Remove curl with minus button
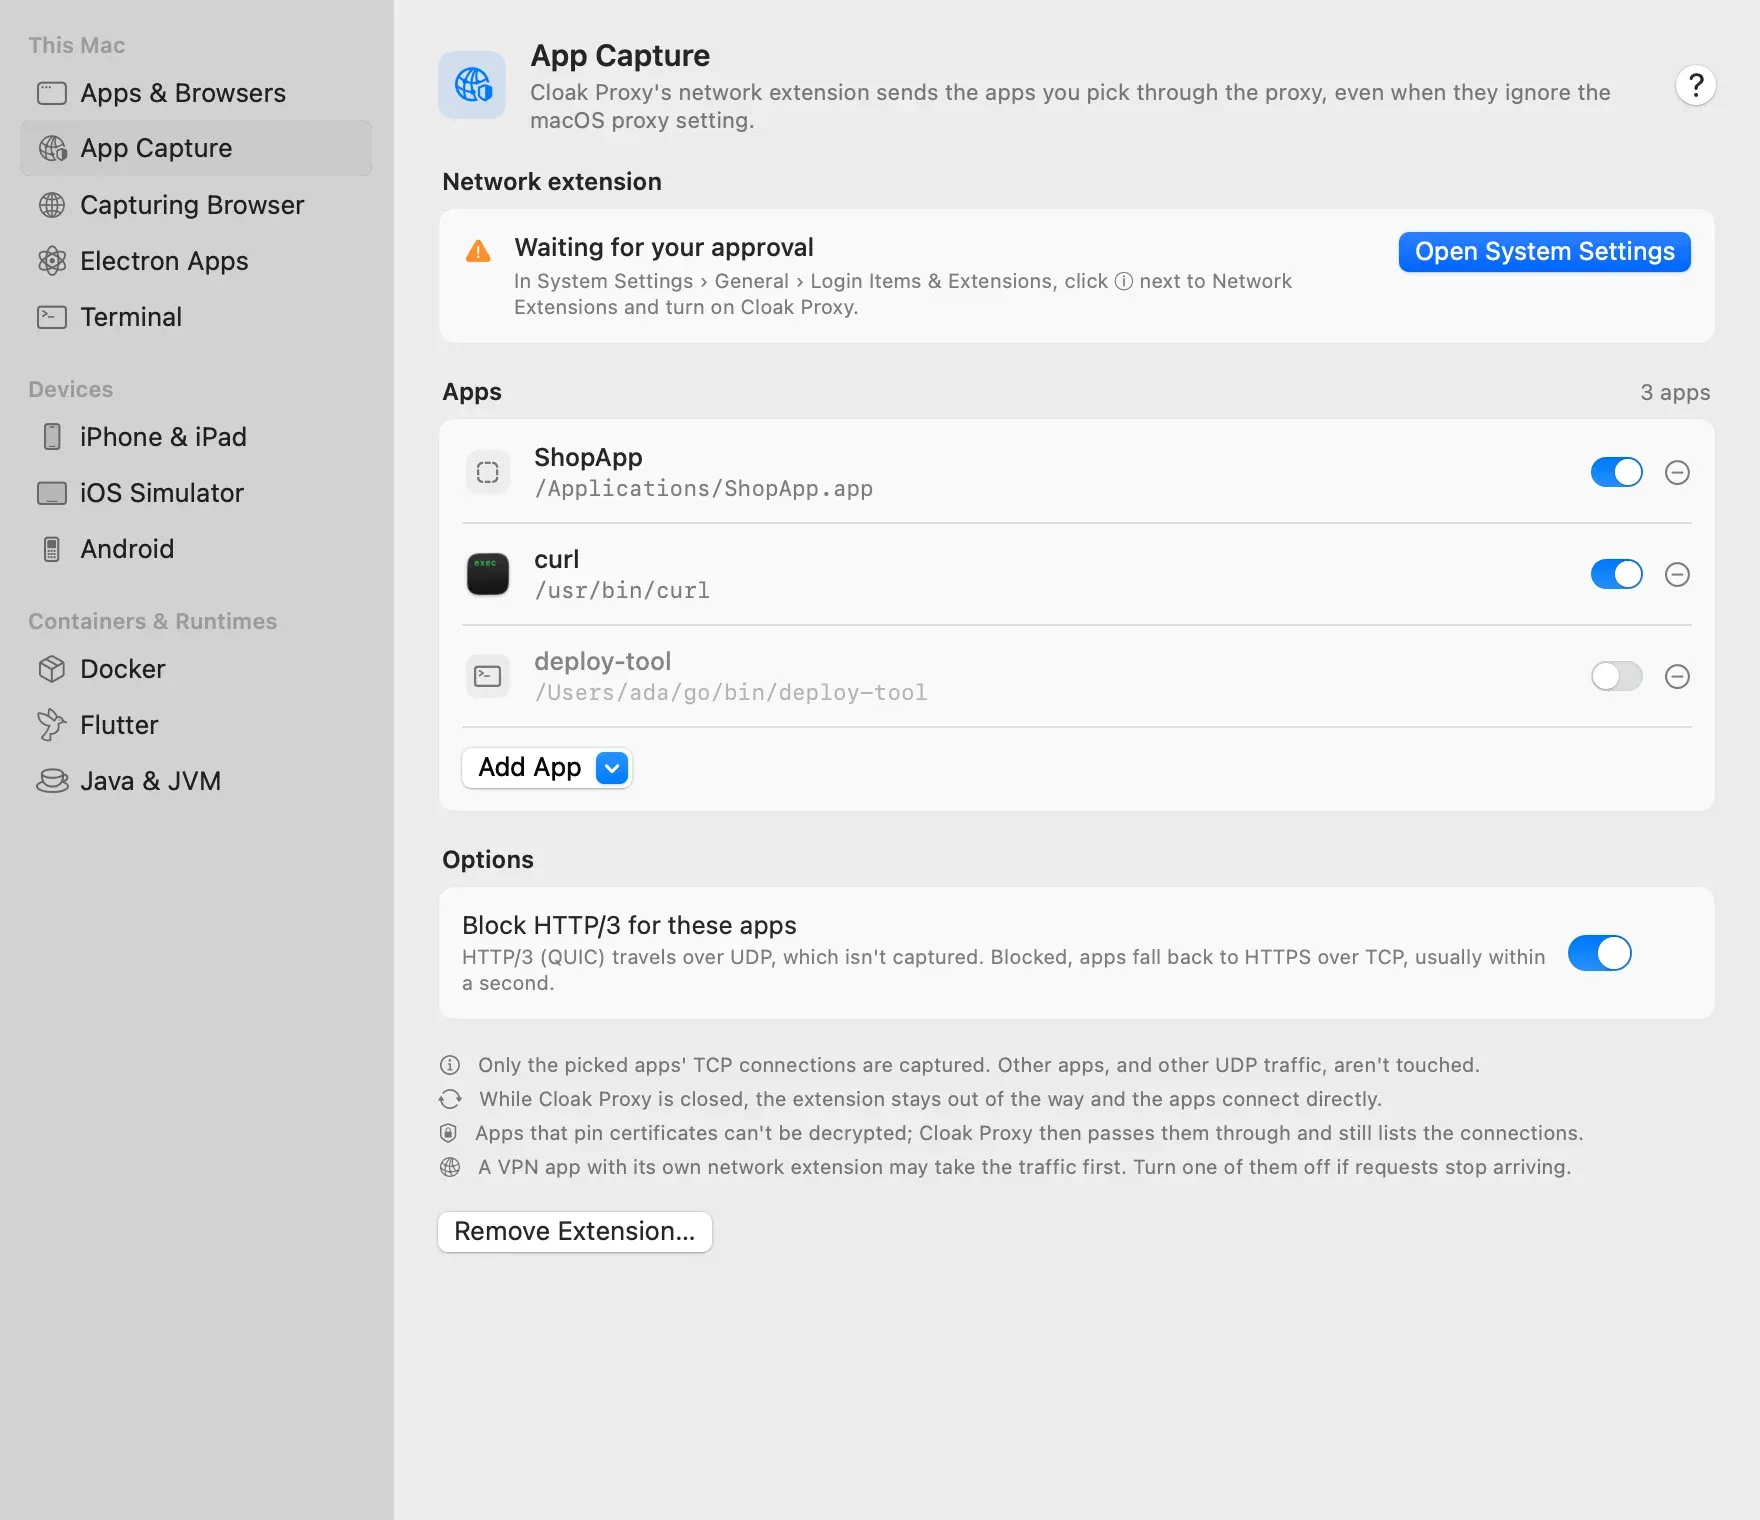This screenshot has width=1760, height=1520. [1677, 574]
